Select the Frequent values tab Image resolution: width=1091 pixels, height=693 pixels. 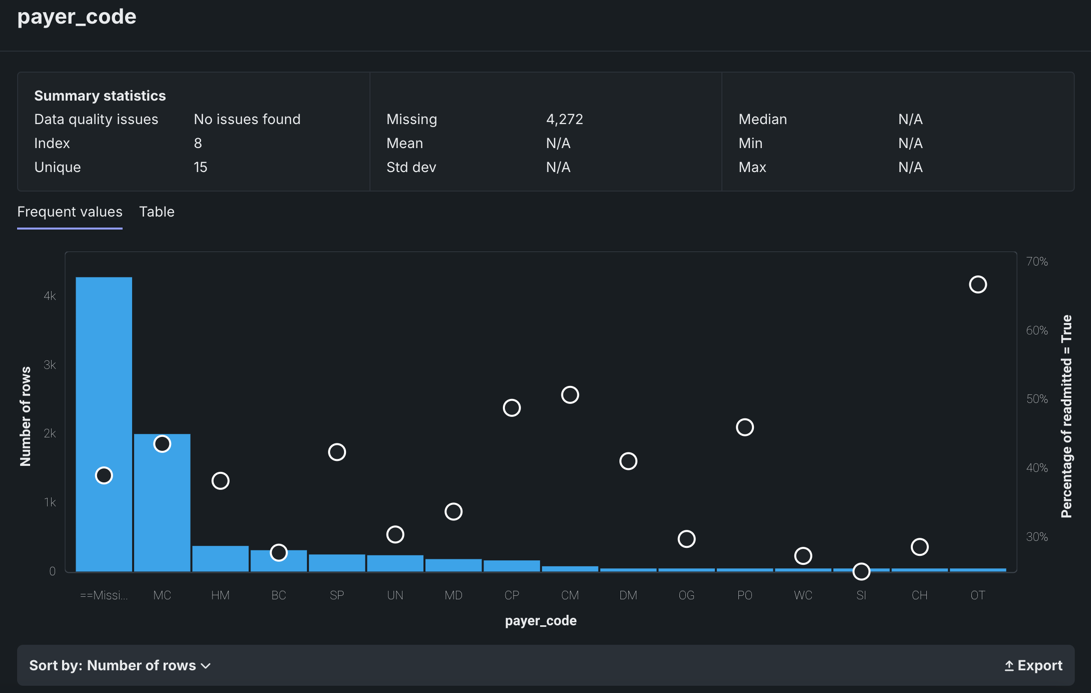pyautogui.click(x=70, y=212)
